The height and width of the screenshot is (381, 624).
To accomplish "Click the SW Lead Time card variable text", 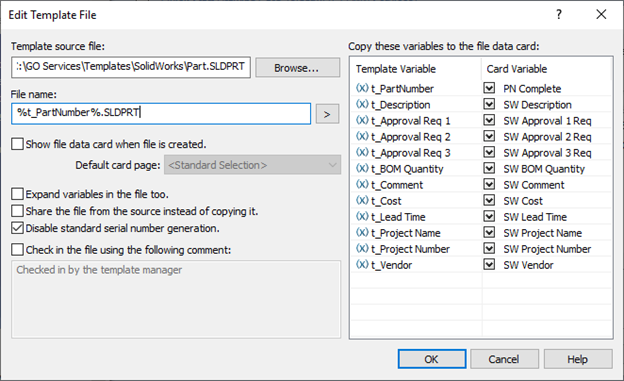I will click(535, 217).
